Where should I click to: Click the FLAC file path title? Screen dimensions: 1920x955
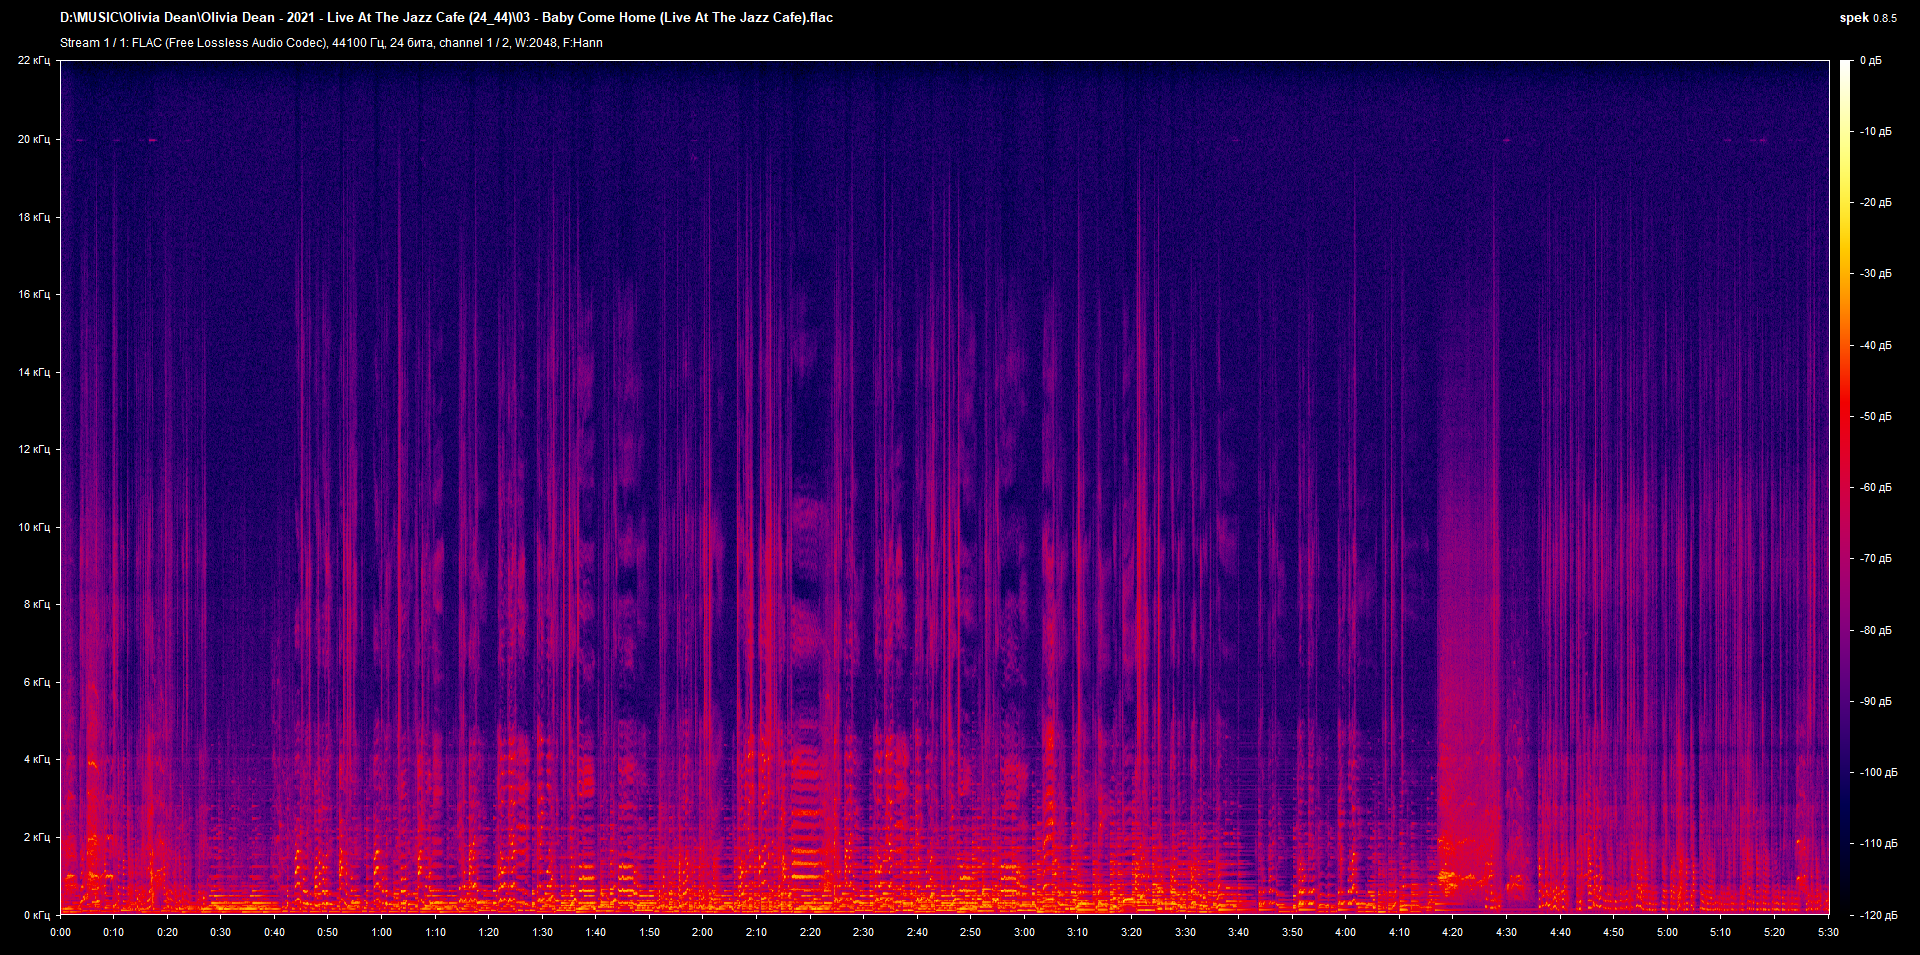pos(446,17)
